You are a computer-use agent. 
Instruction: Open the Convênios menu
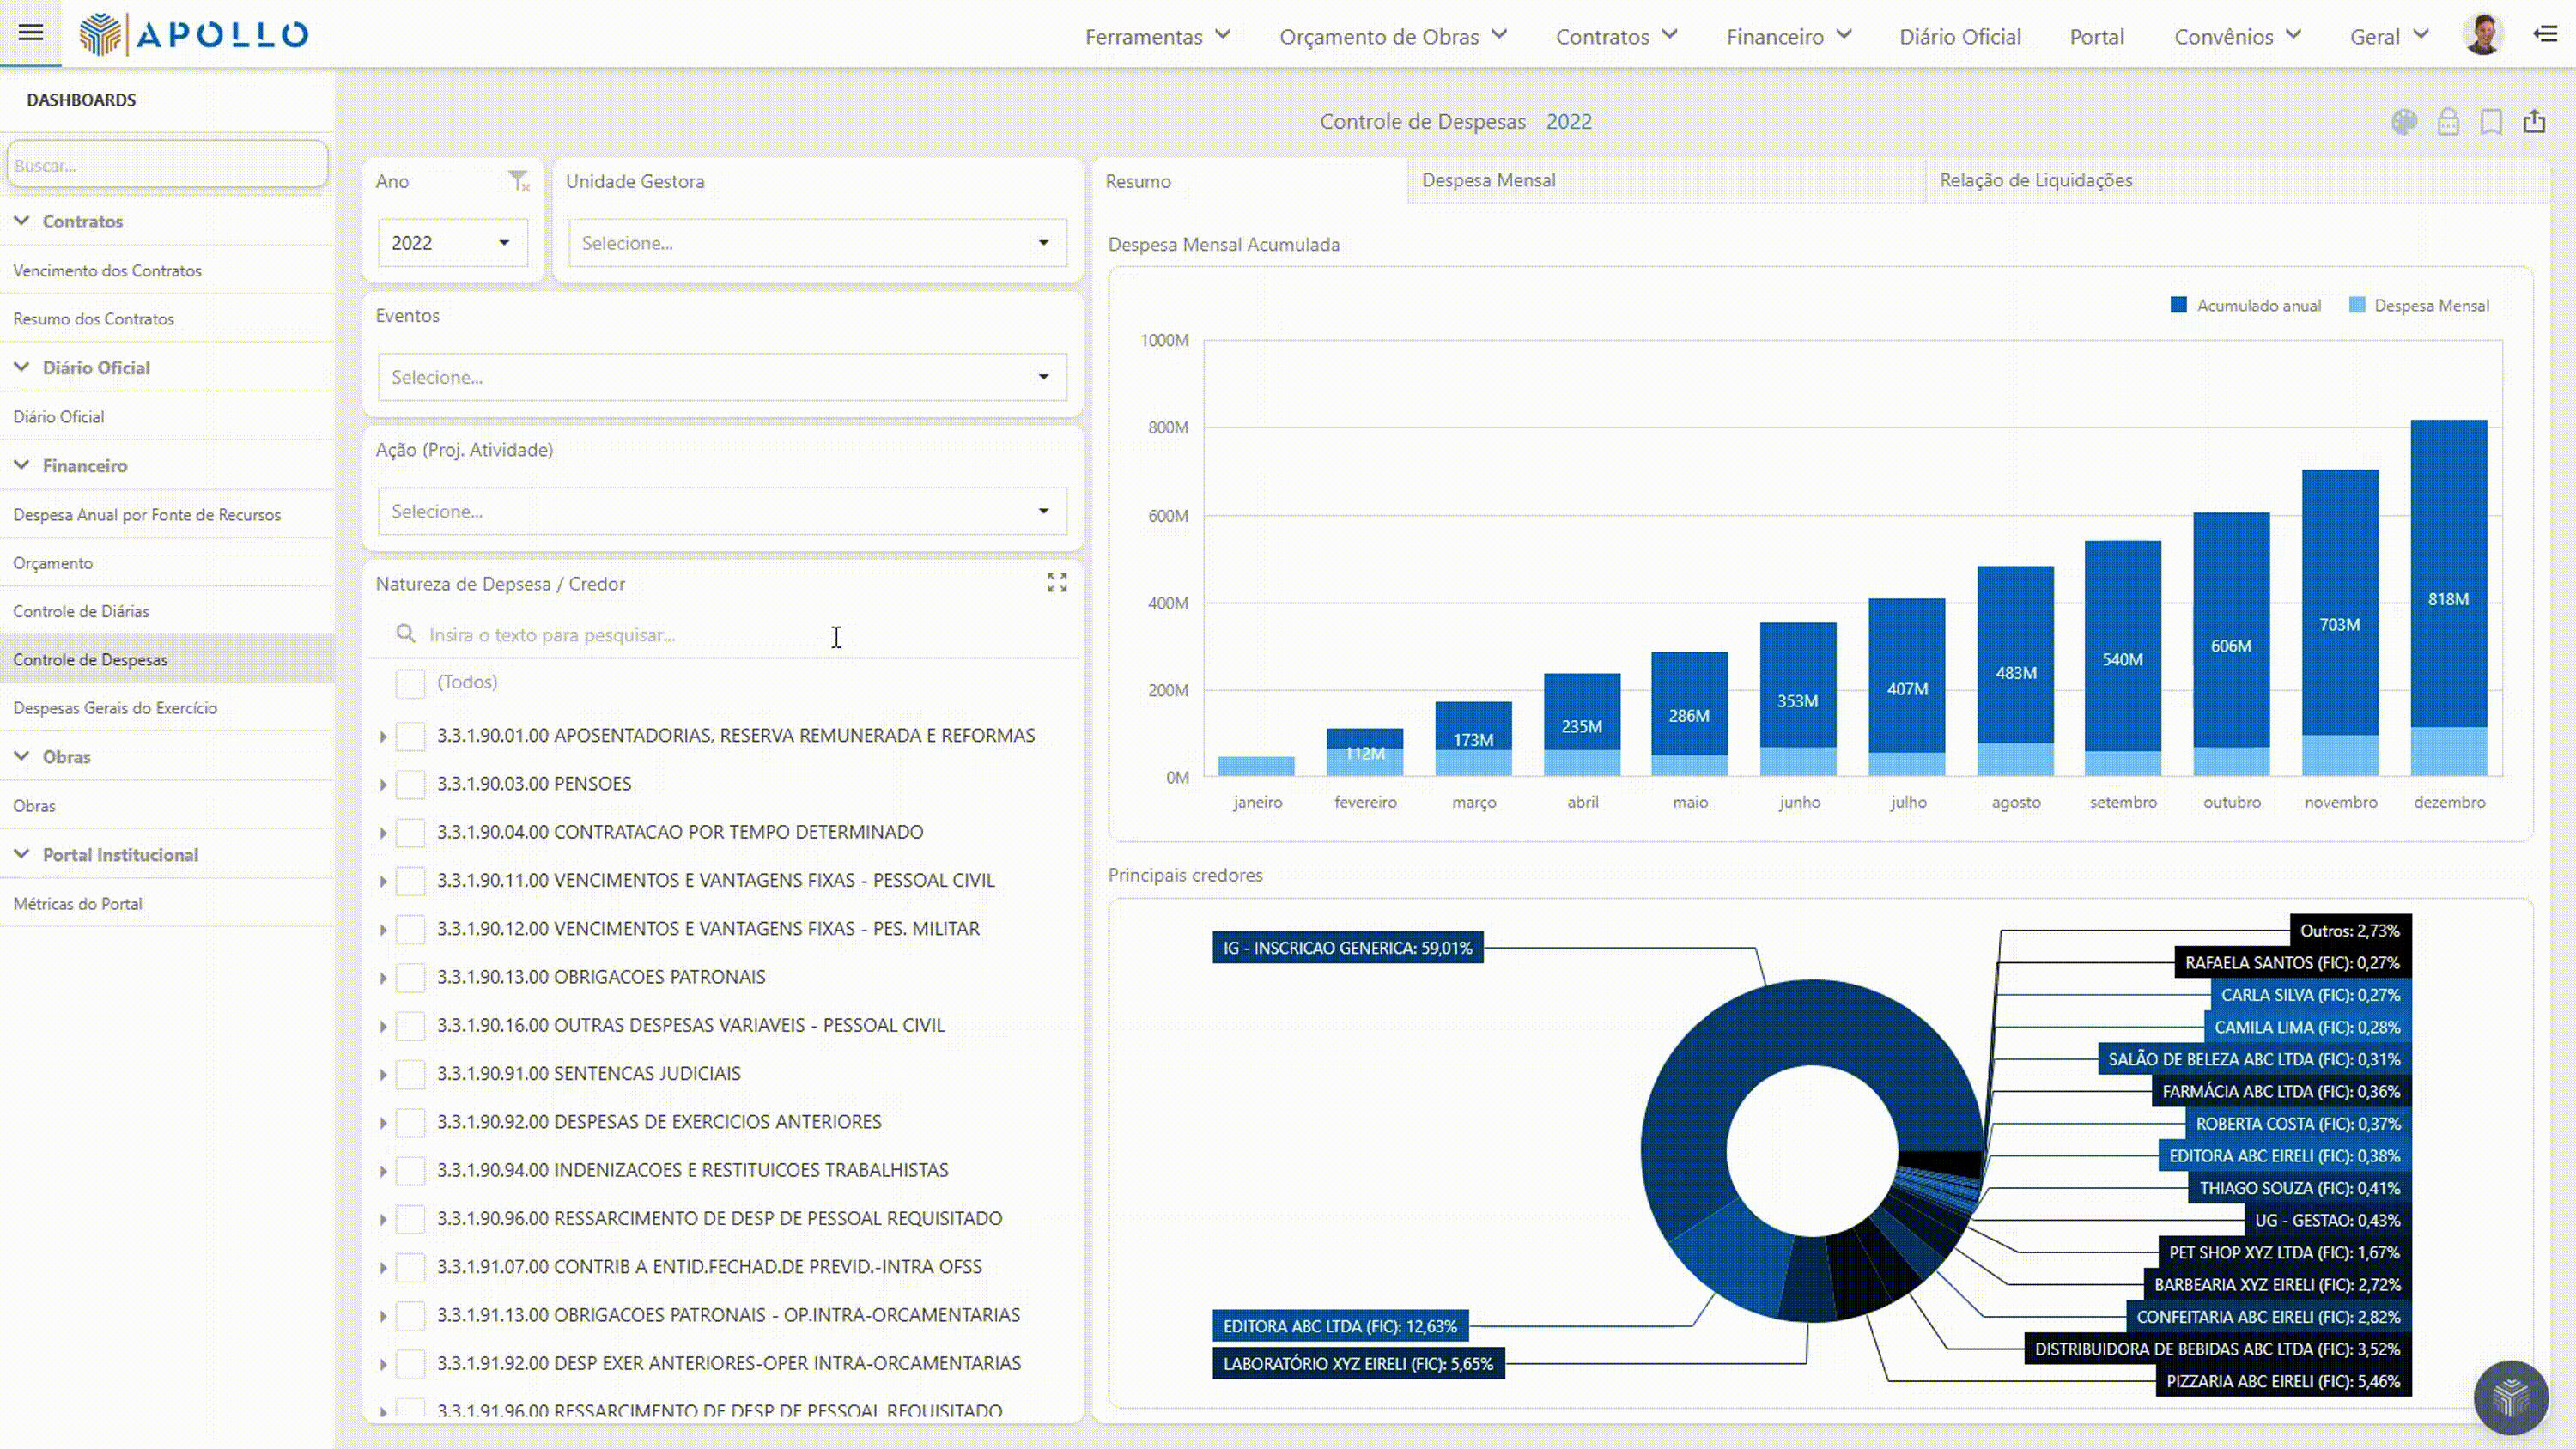2238,36
